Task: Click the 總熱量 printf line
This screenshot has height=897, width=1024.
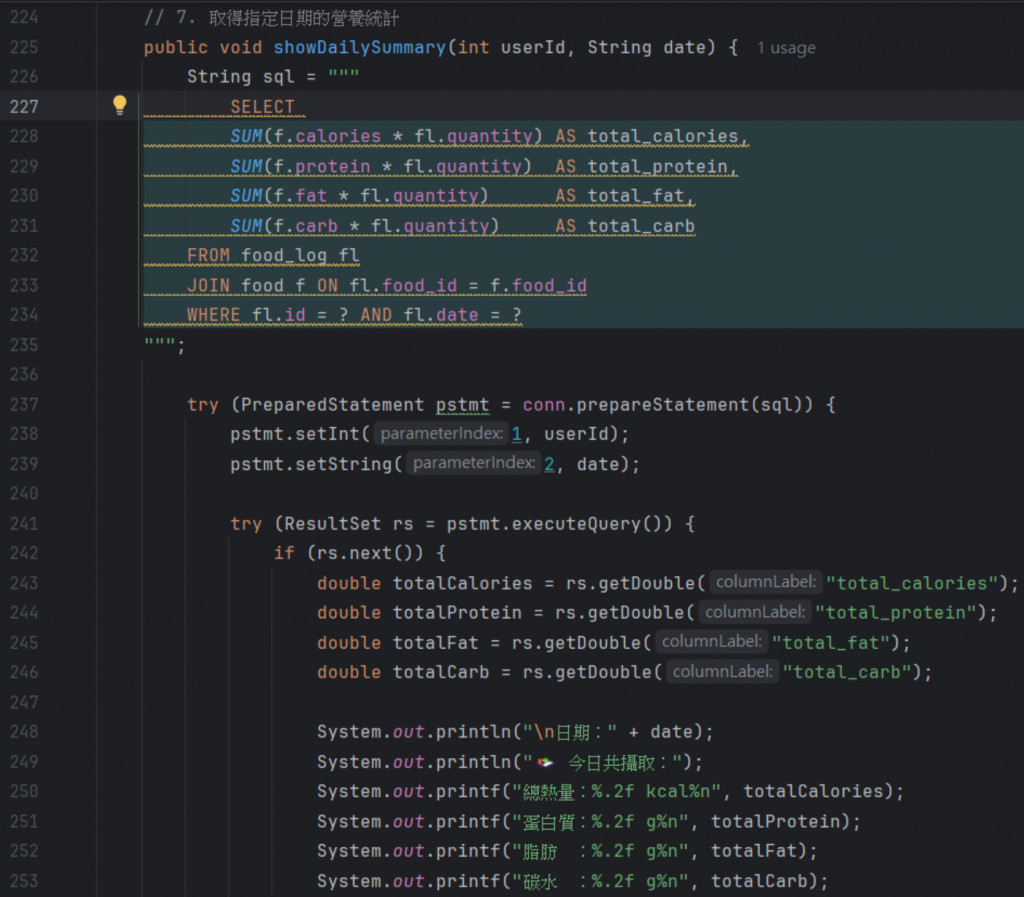Action: tap(611, 791)
